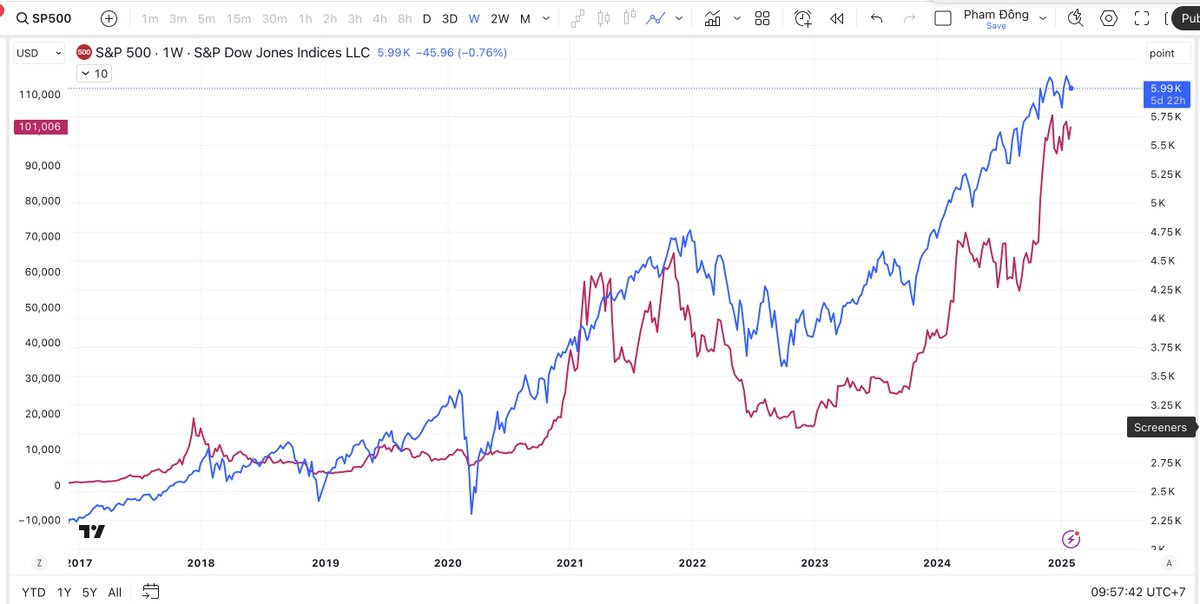1200x604 pixels.
Task: Click the 2021 time axis label
Action: (x=569, y=563)
